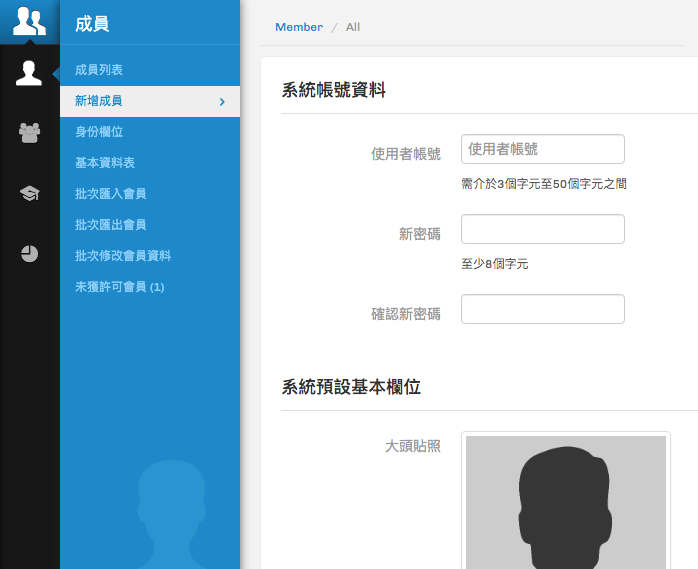Select the single user icon in sidebar

click(29, 73)
